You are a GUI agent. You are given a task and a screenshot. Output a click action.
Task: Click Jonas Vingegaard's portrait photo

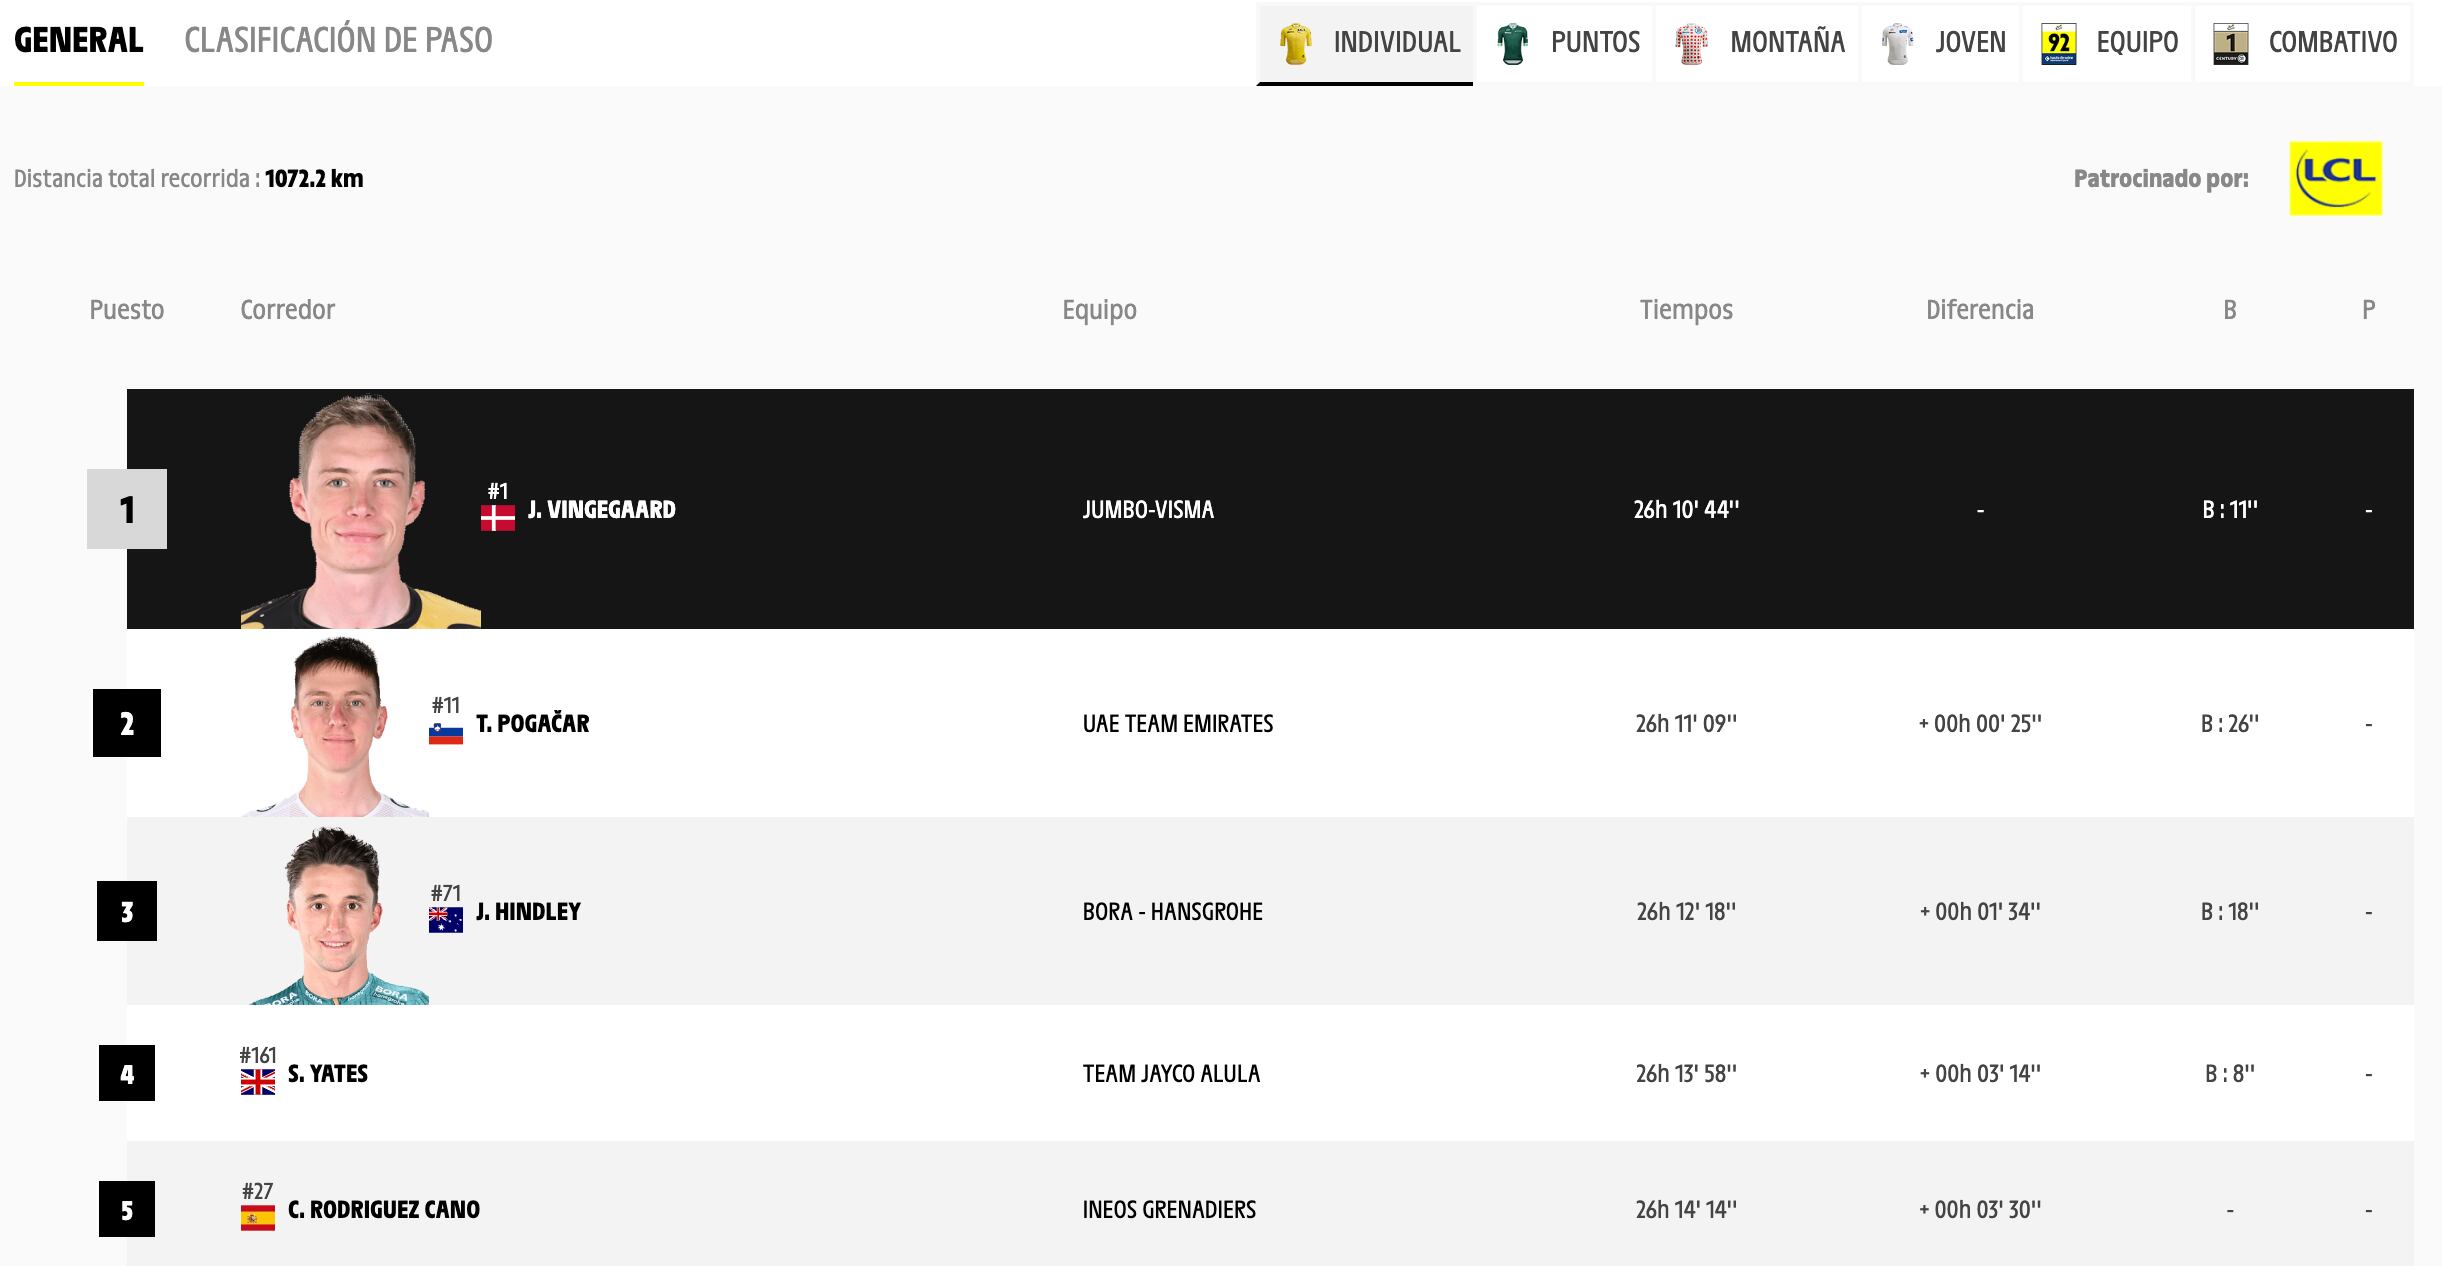click(x=360, y=510)
